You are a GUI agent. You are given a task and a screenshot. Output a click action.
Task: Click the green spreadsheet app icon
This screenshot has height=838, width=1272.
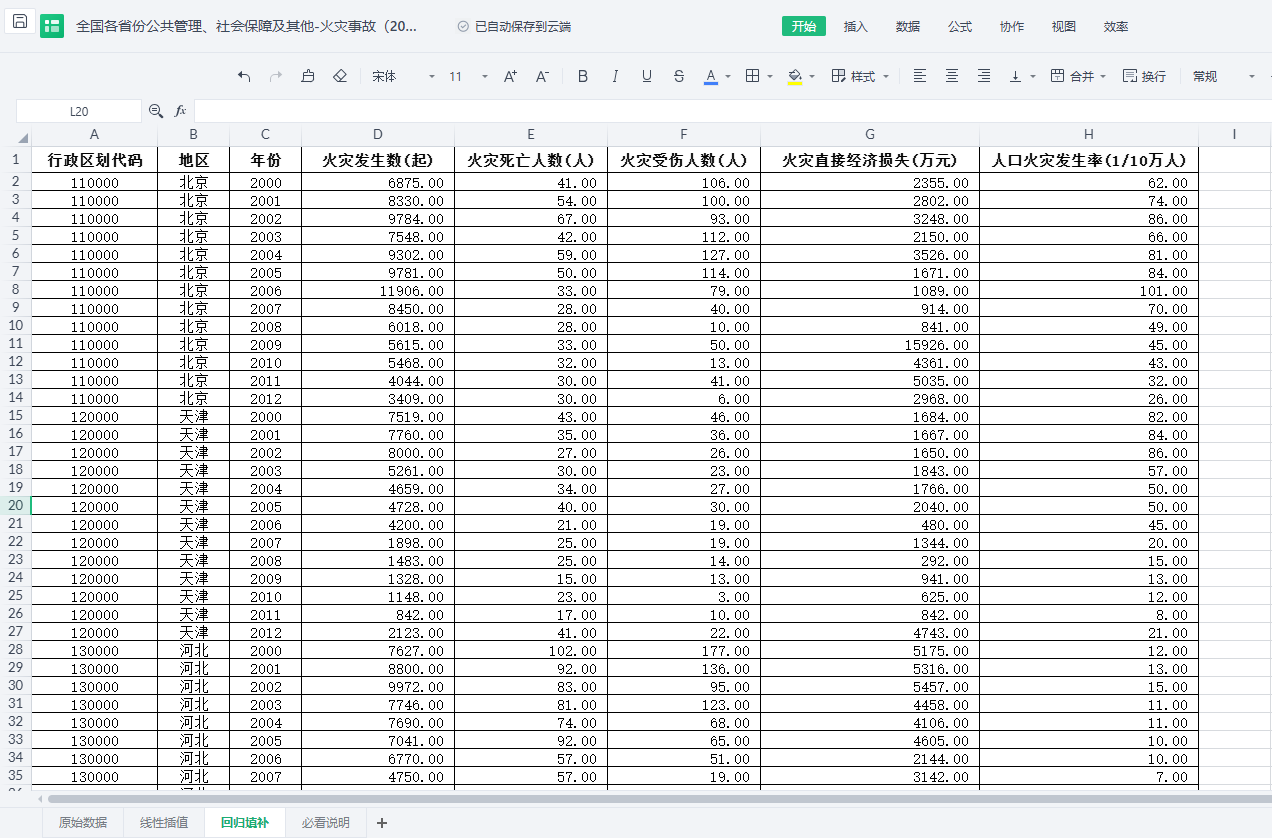tap(52, 27)
